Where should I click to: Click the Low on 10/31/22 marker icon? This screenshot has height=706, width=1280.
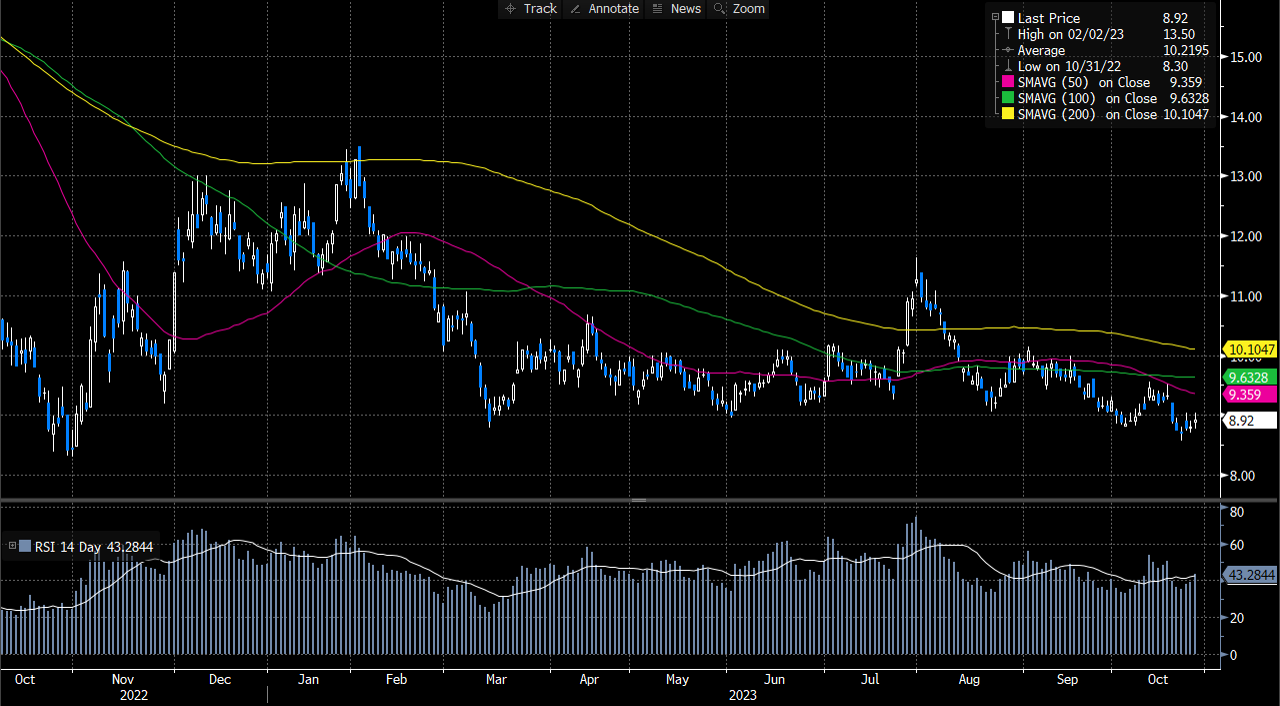pyautogui.click(x=1008, y=66)
